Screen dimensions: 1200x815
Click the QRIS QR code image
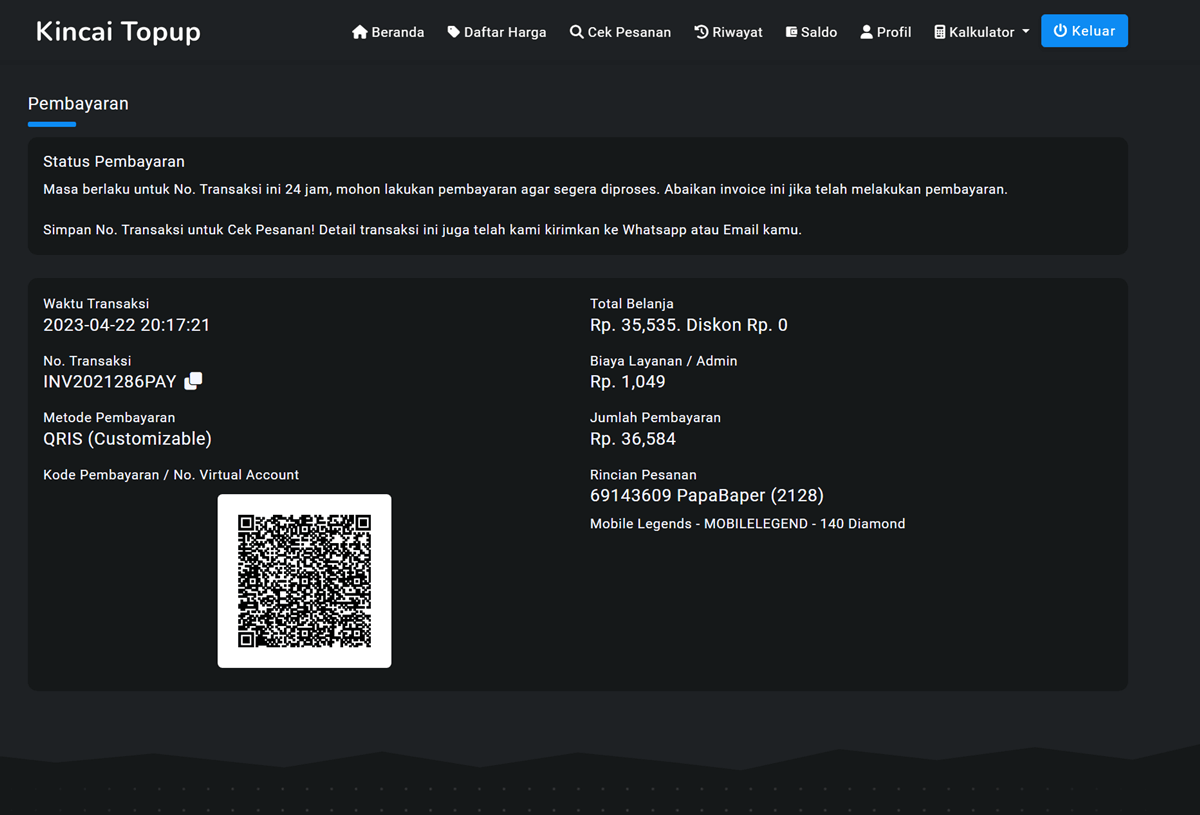[x=304, y=581]
